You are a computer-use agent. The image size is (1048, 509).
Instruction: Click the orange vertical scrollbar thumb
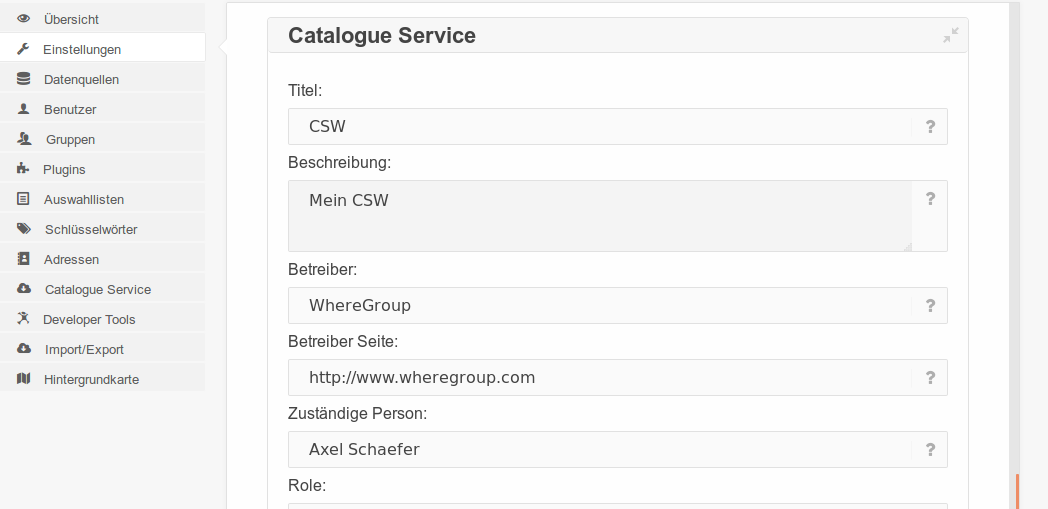[1017, 492]
